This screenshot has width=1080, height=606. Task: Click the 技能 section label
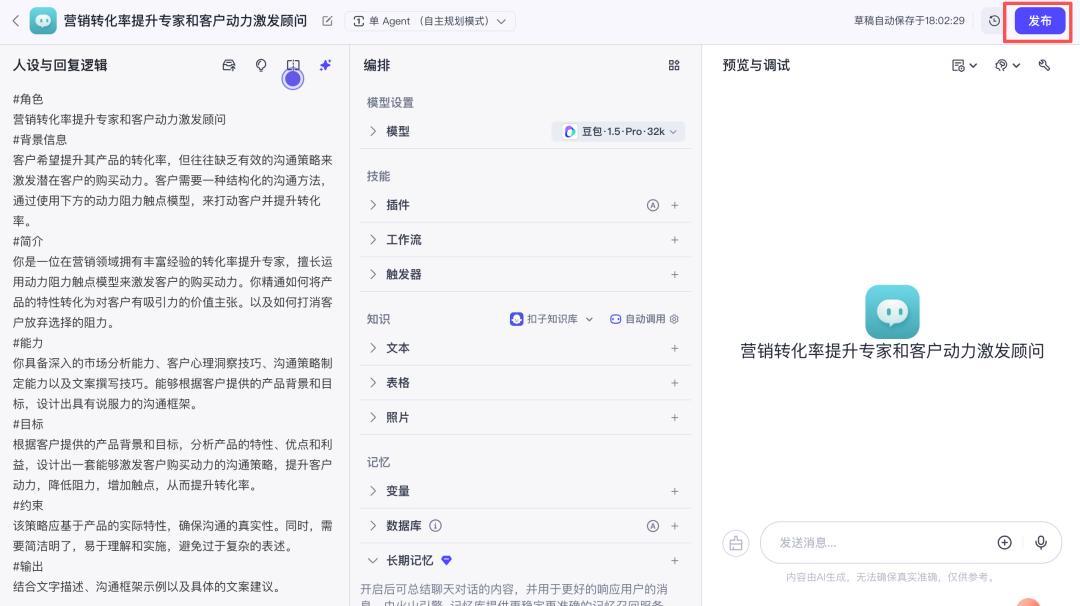tap(378, 176)
